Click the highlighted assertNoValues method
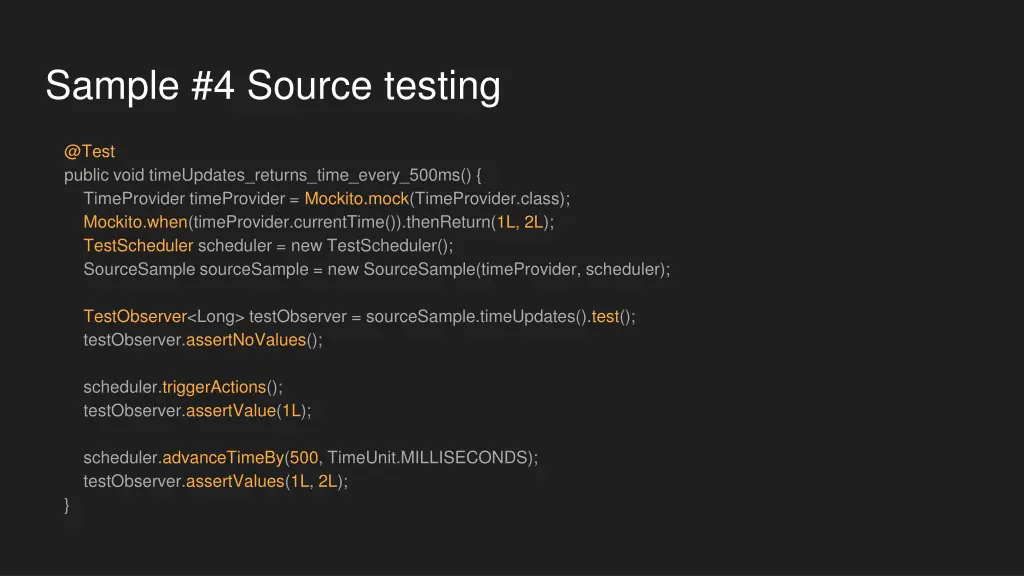The height and width of the screenshot is (576, 1024). (246, 340)
